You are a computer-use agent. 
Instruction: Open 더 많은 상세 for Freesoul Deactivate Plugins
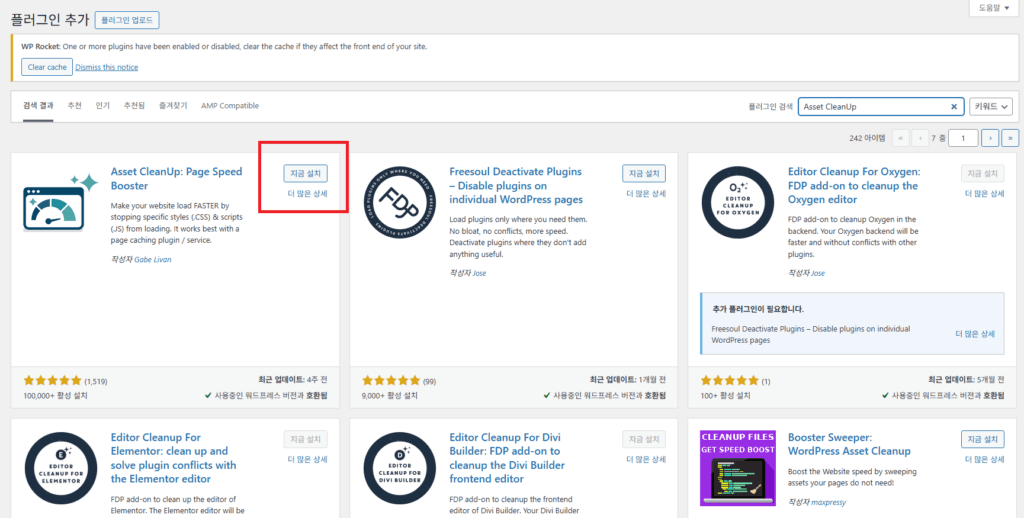coord(646,194)
